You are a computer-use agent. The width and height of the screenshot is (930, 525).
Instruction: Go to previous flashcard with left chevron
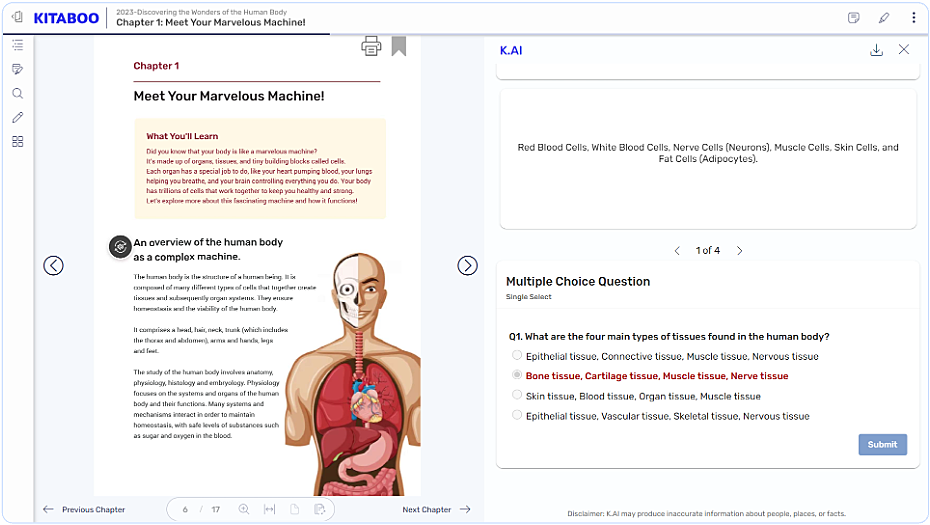pyautogui.click(x=677, y=251)
